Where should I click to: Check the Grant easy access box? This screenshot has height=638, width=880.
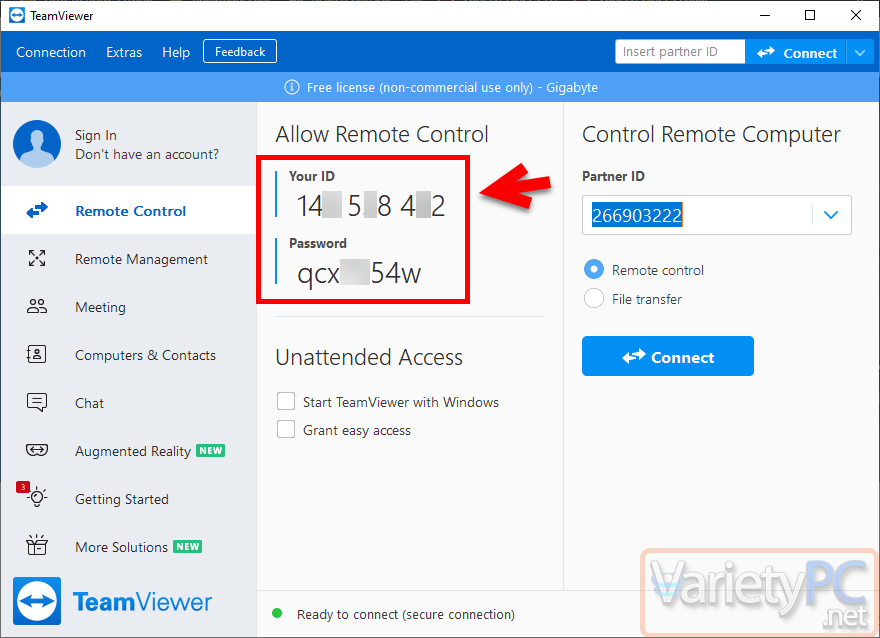tap(286, 430)
